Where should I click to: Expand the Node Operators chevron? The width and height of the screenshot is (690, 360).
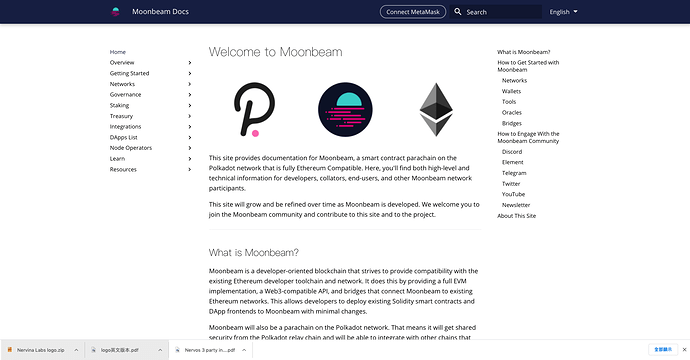[x=190, y=148]
